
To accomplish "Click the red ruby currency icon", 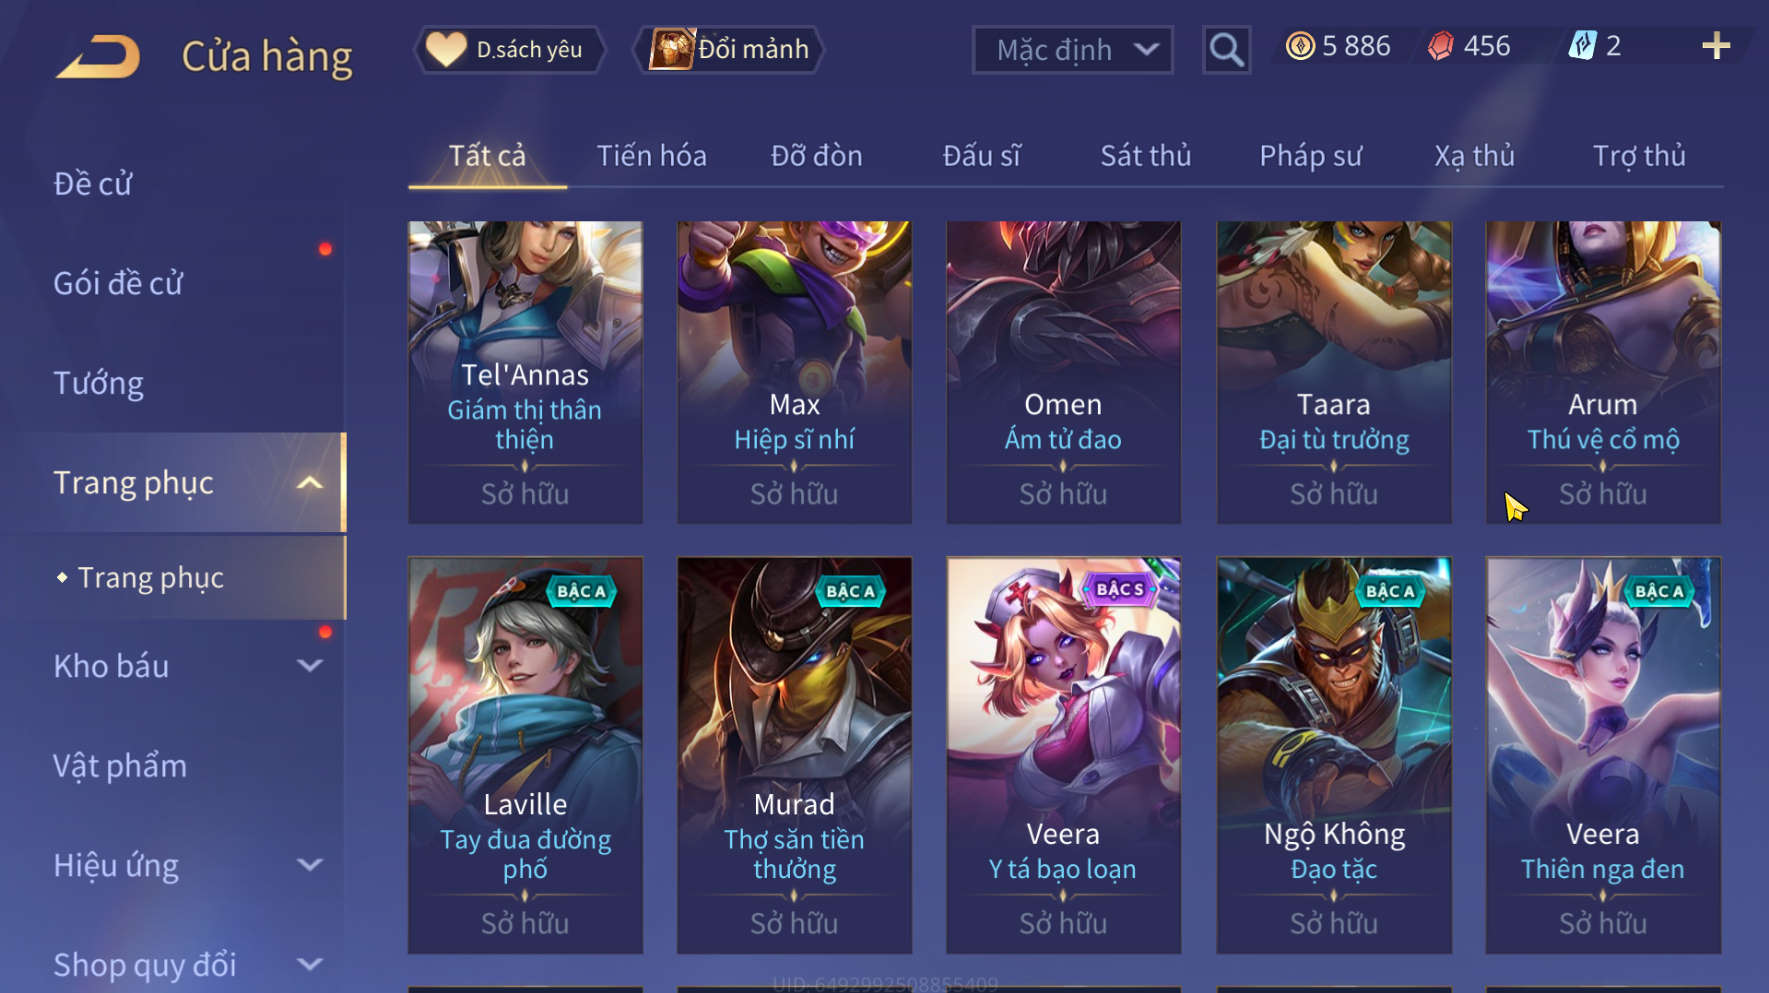I will (1440, 46).
